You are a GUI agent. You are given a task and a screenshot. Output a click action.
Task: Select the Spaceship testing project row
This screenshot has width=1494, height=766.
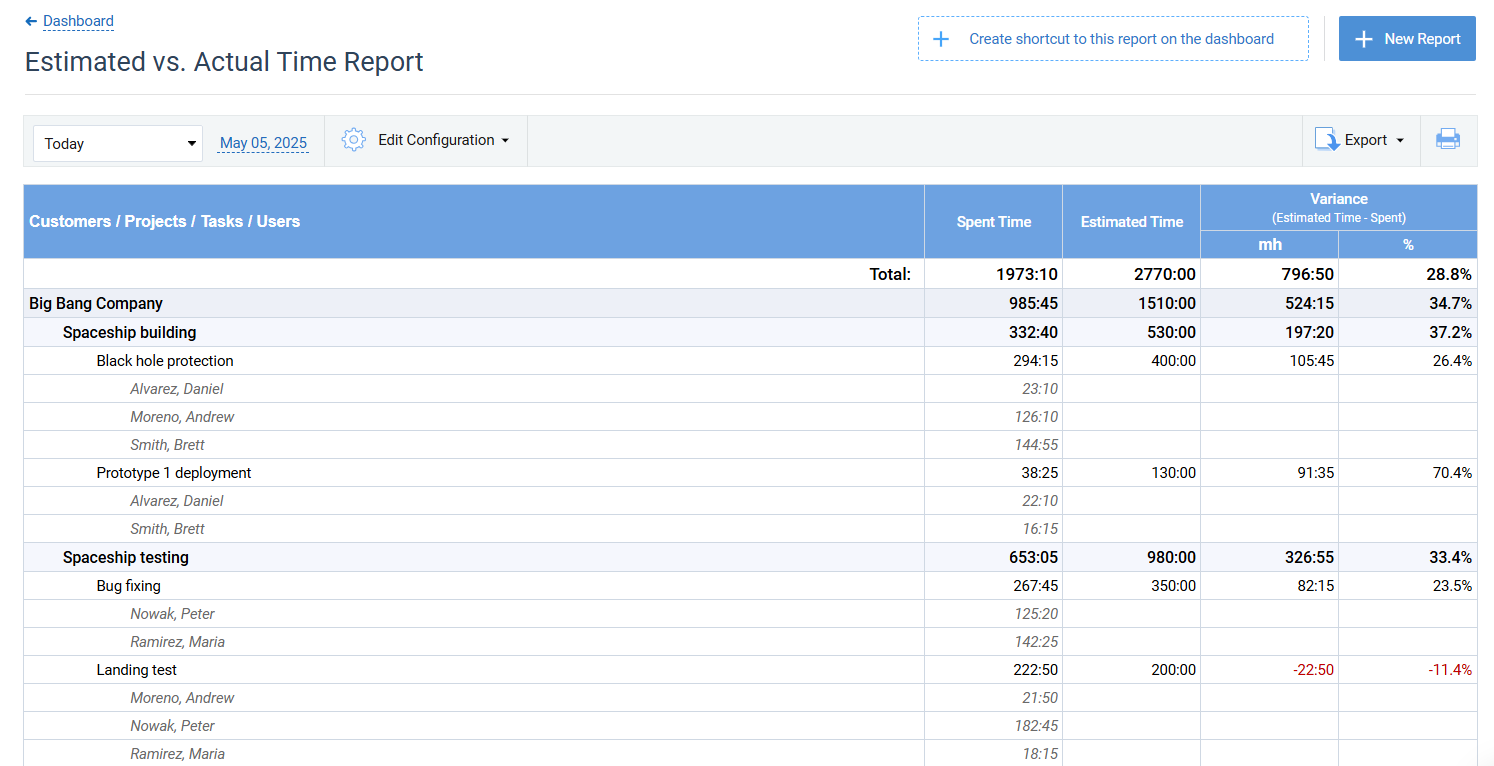point(750,557)
